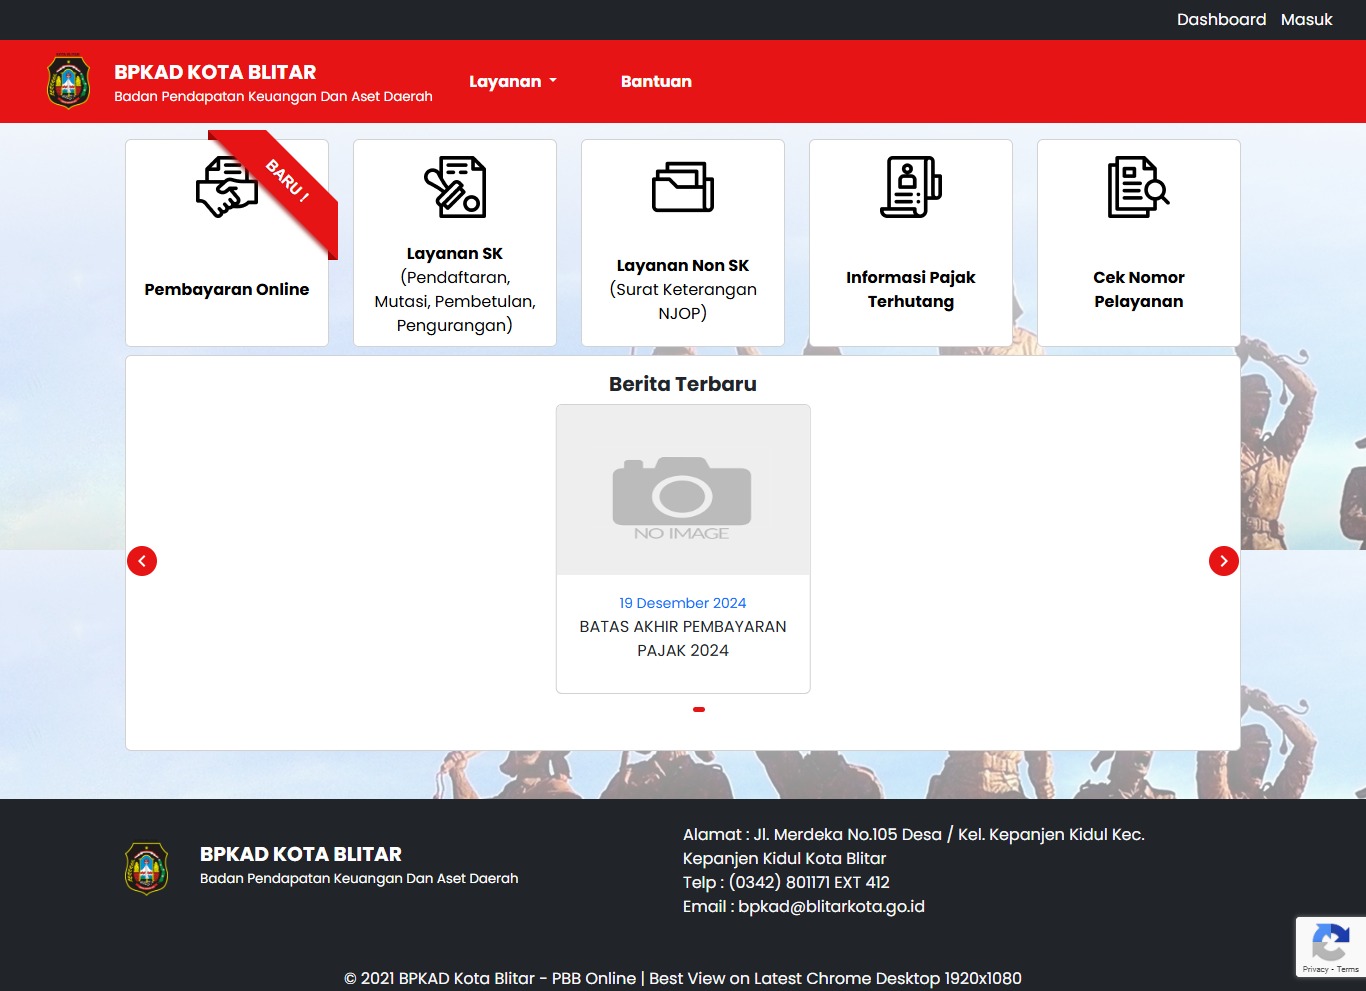Open BATAS AKHIR PEMBAYARAN PAJAK 2024 headline

point(683,638)
